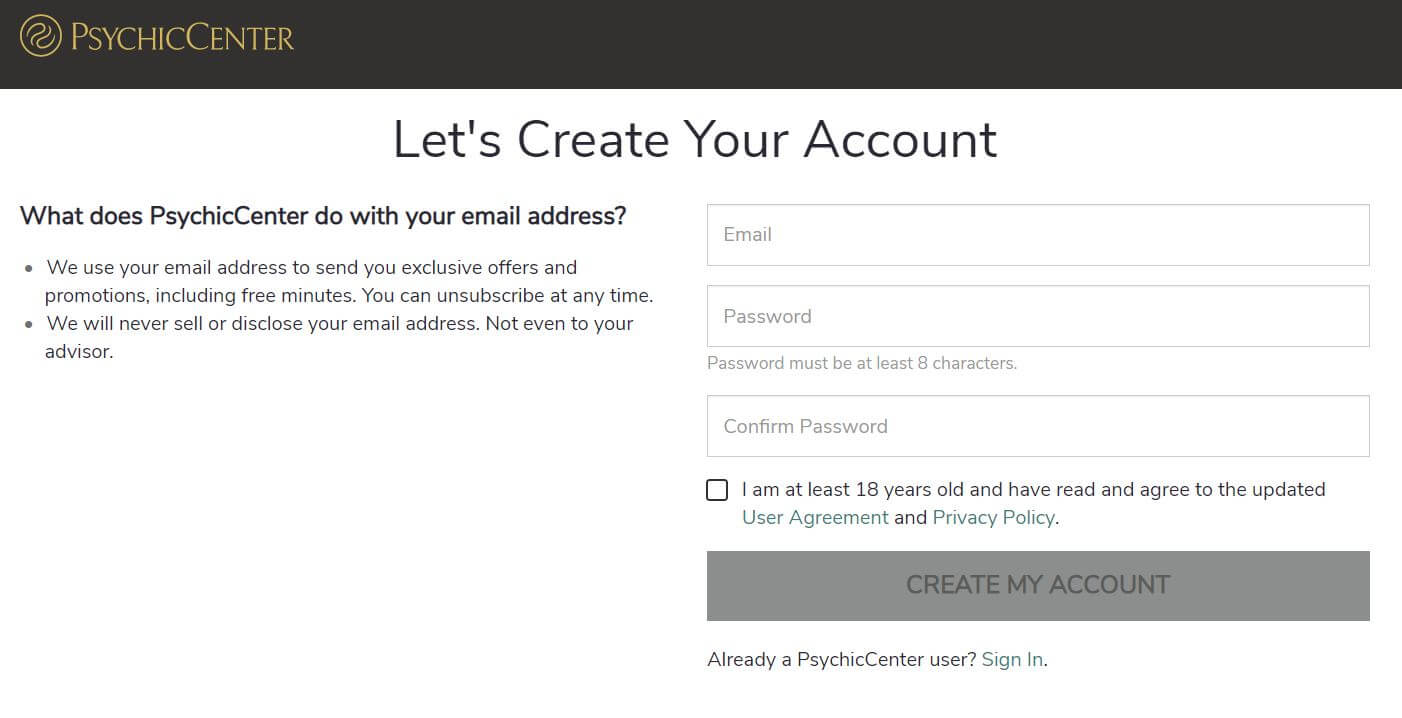Click the Let's Create Your Account heading
This screenshot has height=718, width=1402.
tap(696, 140)
